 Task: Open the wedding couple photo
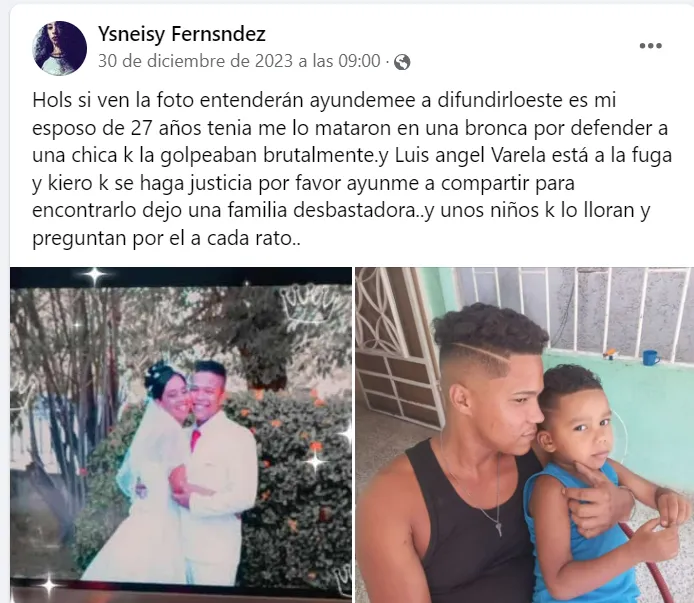coord(181,435)
